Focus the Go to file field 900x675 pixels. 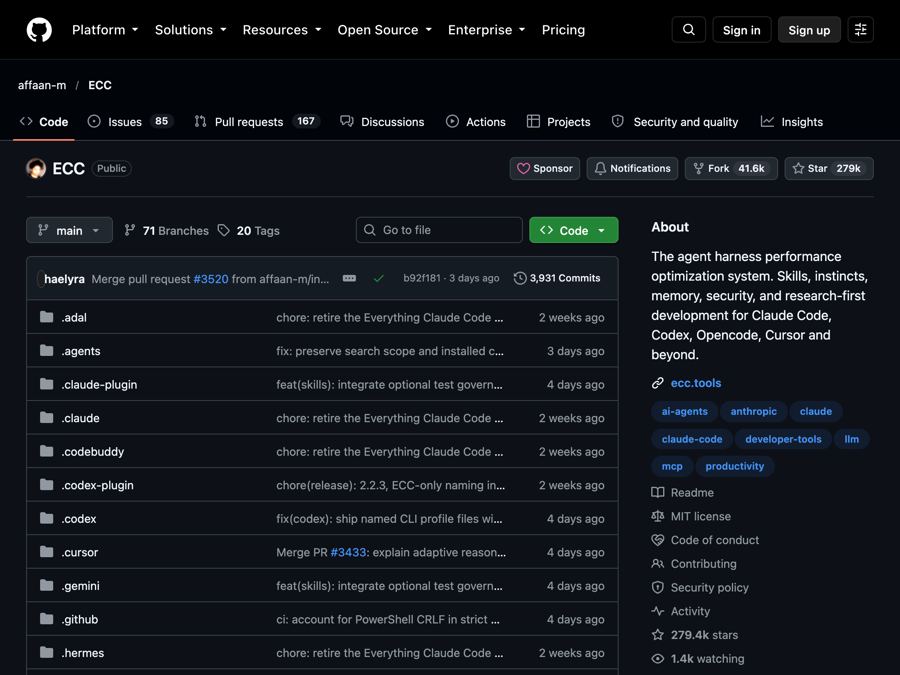(x=439, y=230)
